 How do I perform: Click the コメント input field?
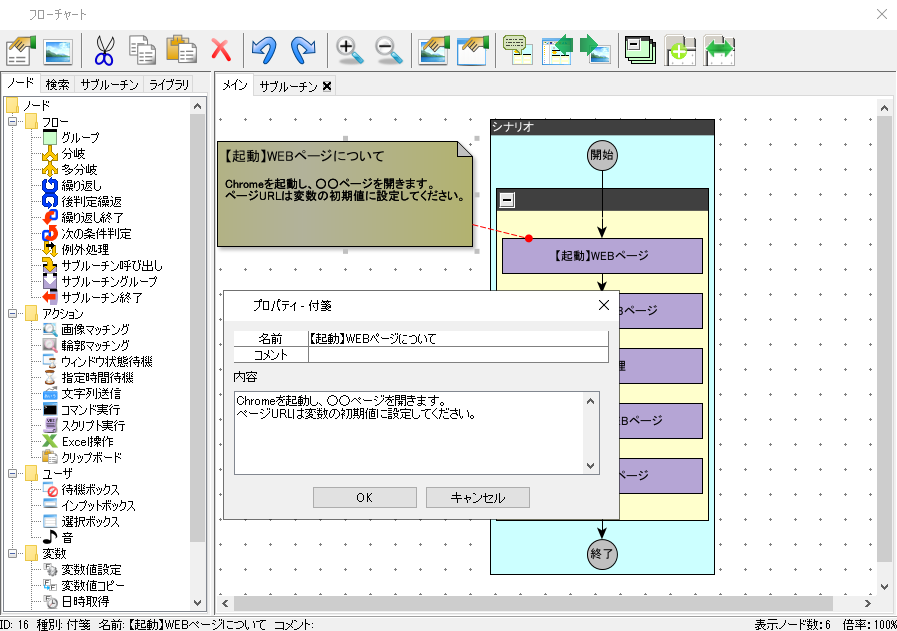458,355
